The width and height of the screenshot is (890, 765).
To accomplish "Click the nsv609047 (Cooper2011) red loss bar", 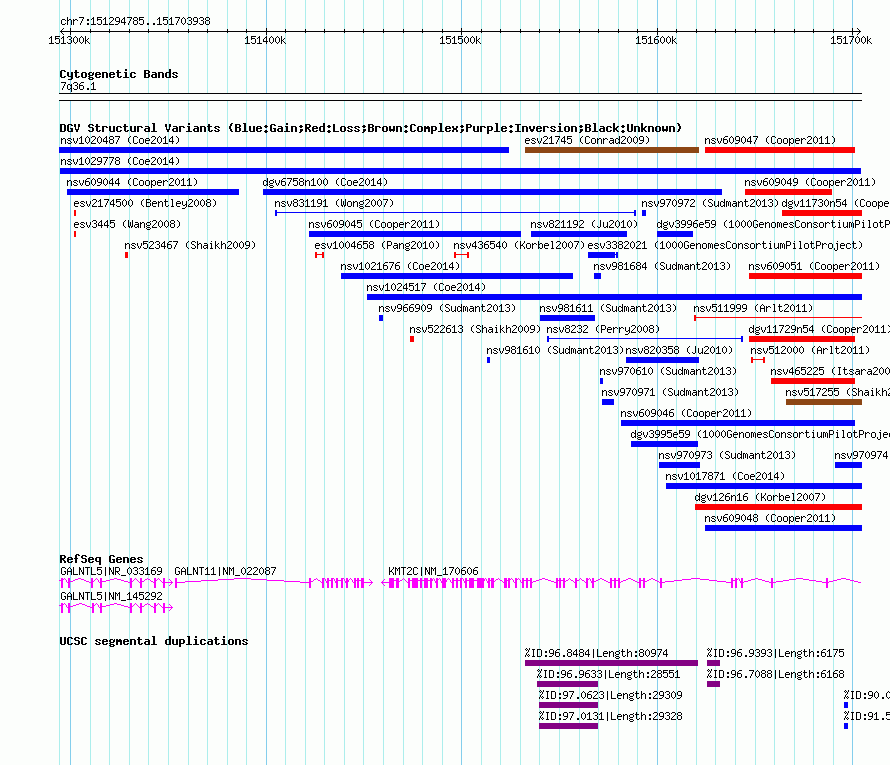I will [780, 150].
